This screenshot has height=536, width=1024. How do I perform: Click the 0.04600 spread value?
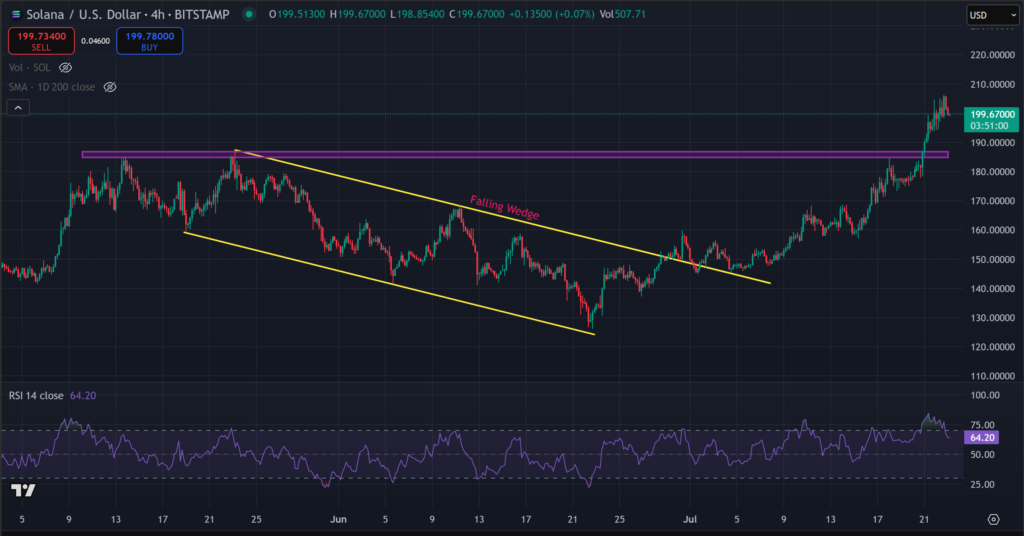click(95, 41)
